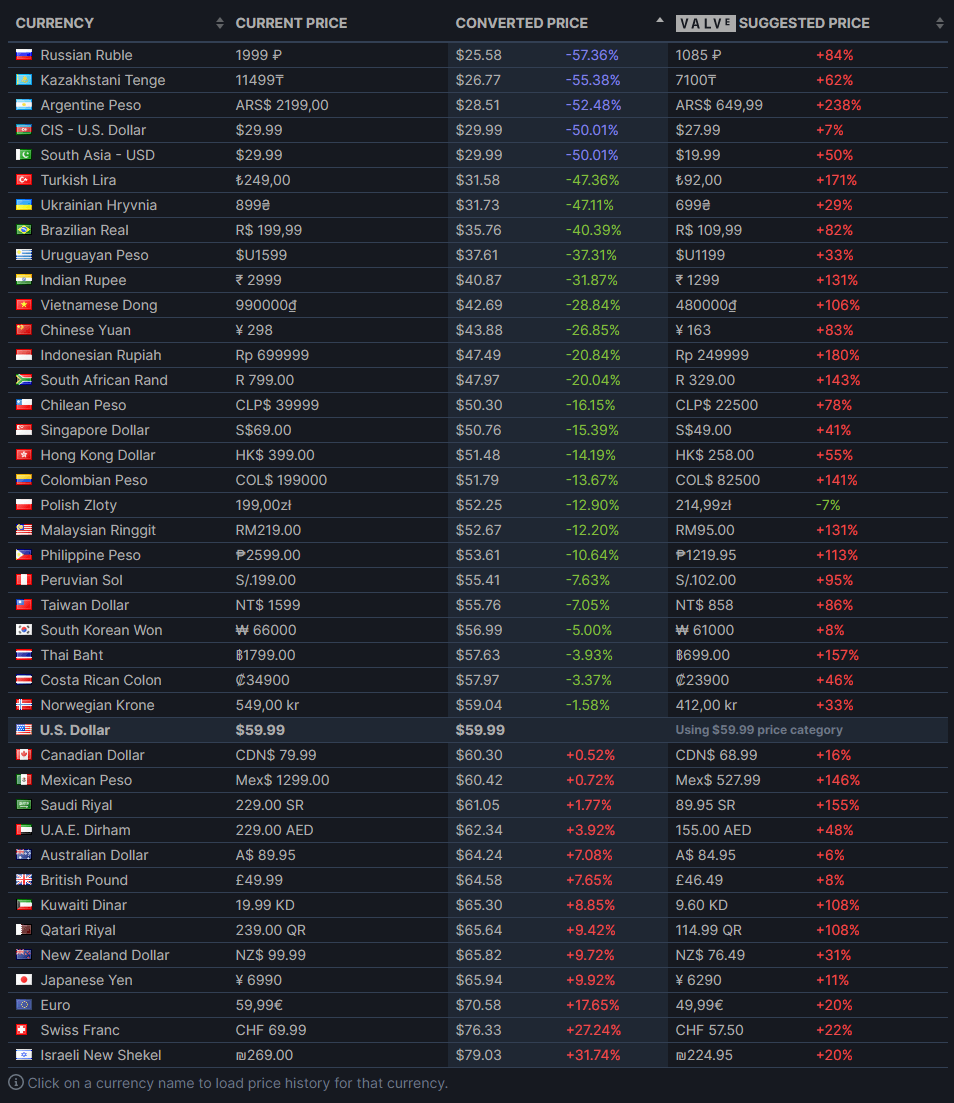Open Taiwan Dollar price history
Image resolution: width=954 pixels, height=1103 pixels.
85,605
